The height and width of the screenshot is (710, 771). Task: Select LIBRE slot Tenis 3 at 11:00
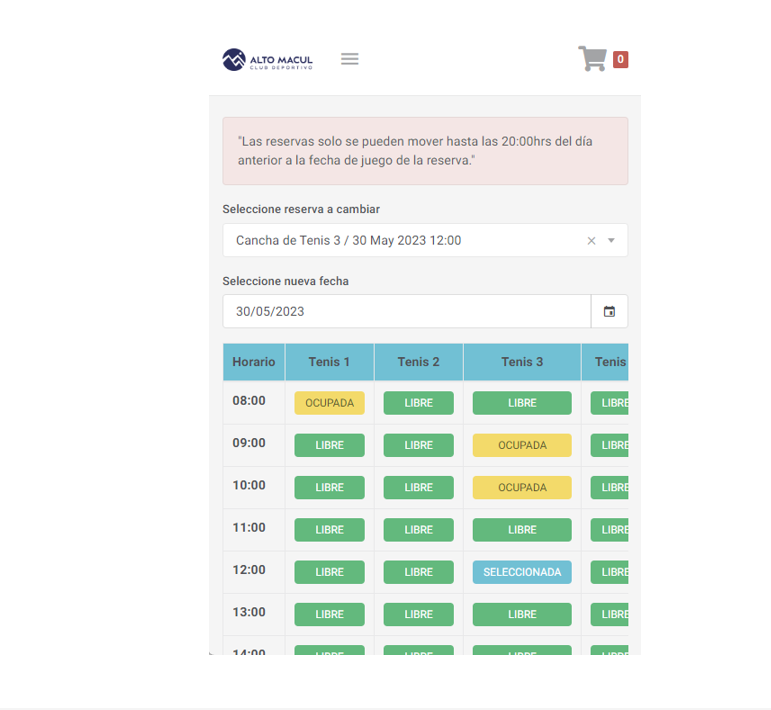(522, 530)
